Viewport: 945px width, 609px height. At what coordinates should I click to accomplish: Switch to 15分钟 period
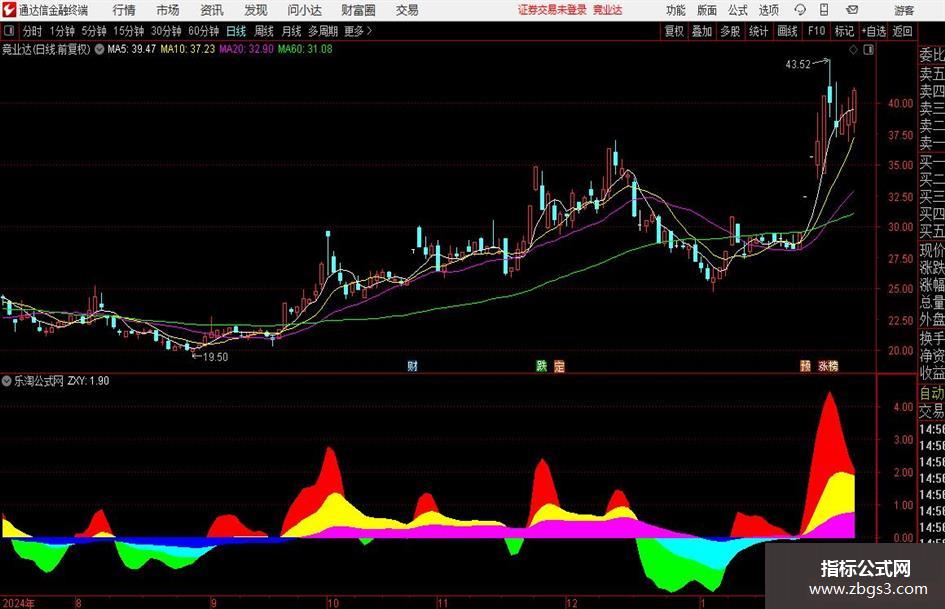click(x=129, y=31)
